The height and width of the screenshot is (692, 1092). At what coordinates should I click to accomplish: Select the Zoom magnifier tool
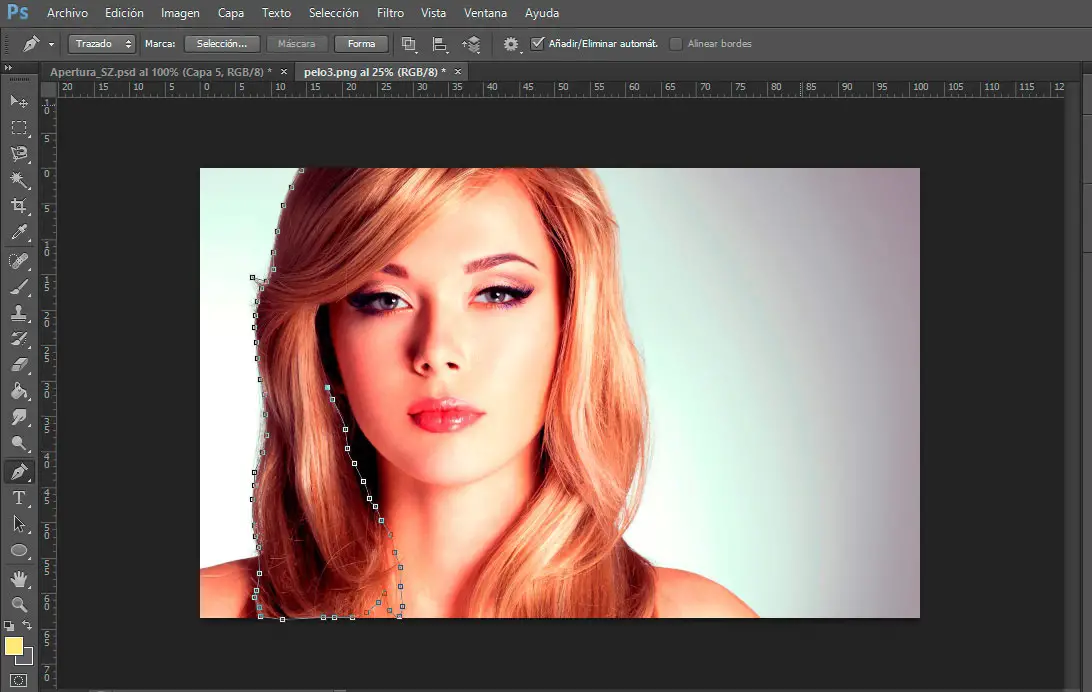pyautogui.click(x=19, y=605)
